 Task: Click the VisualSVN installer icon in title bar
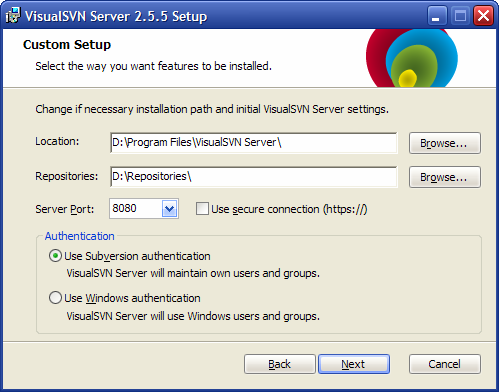(13, 15)
